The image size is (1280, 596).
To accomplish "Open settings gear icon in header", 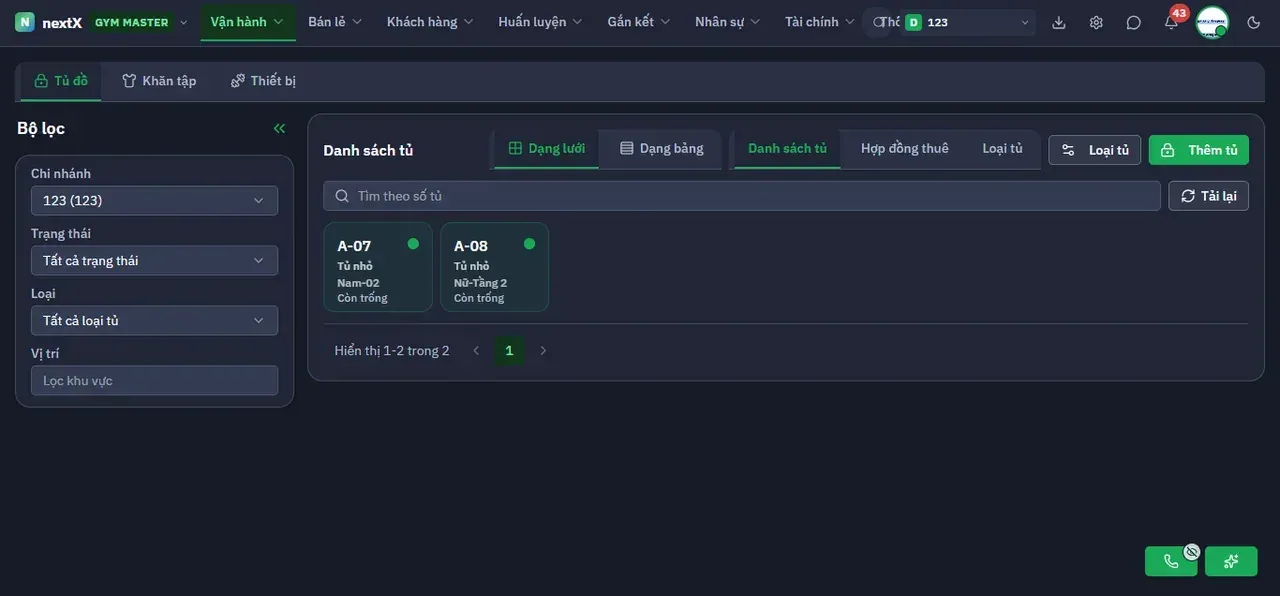I will pyautogui.click(x=1096, y=22).
